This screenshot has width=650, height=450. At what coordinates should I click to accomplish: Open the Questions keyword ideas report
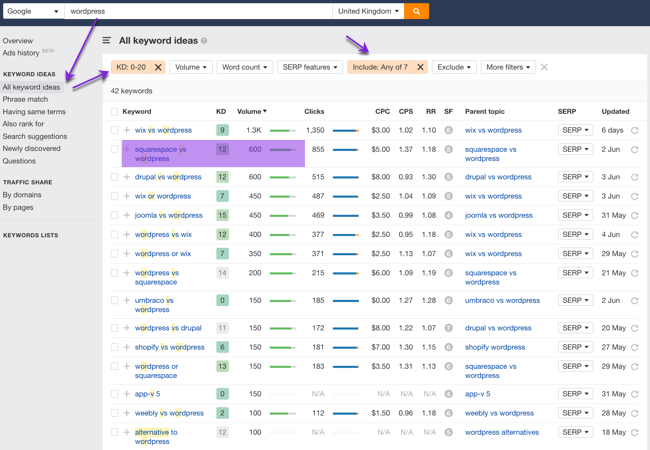tap(19, 160)
